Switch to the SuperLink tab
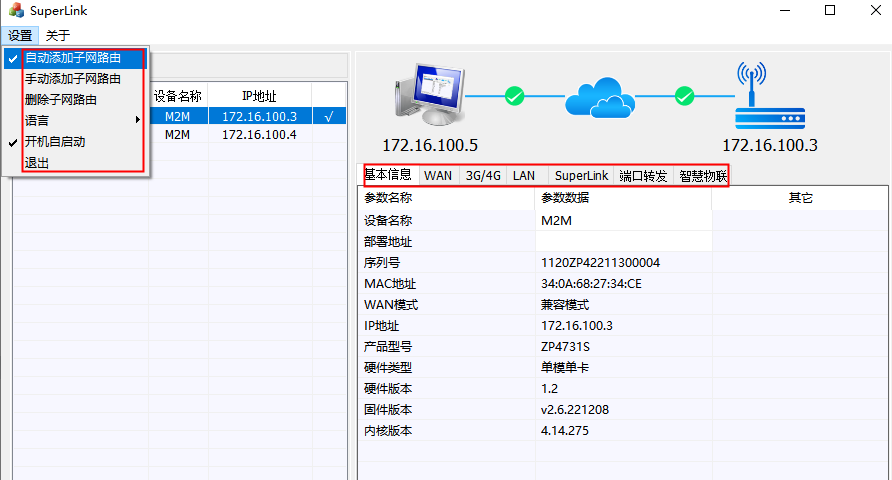892x480 pixels. [x=581, y=176]
